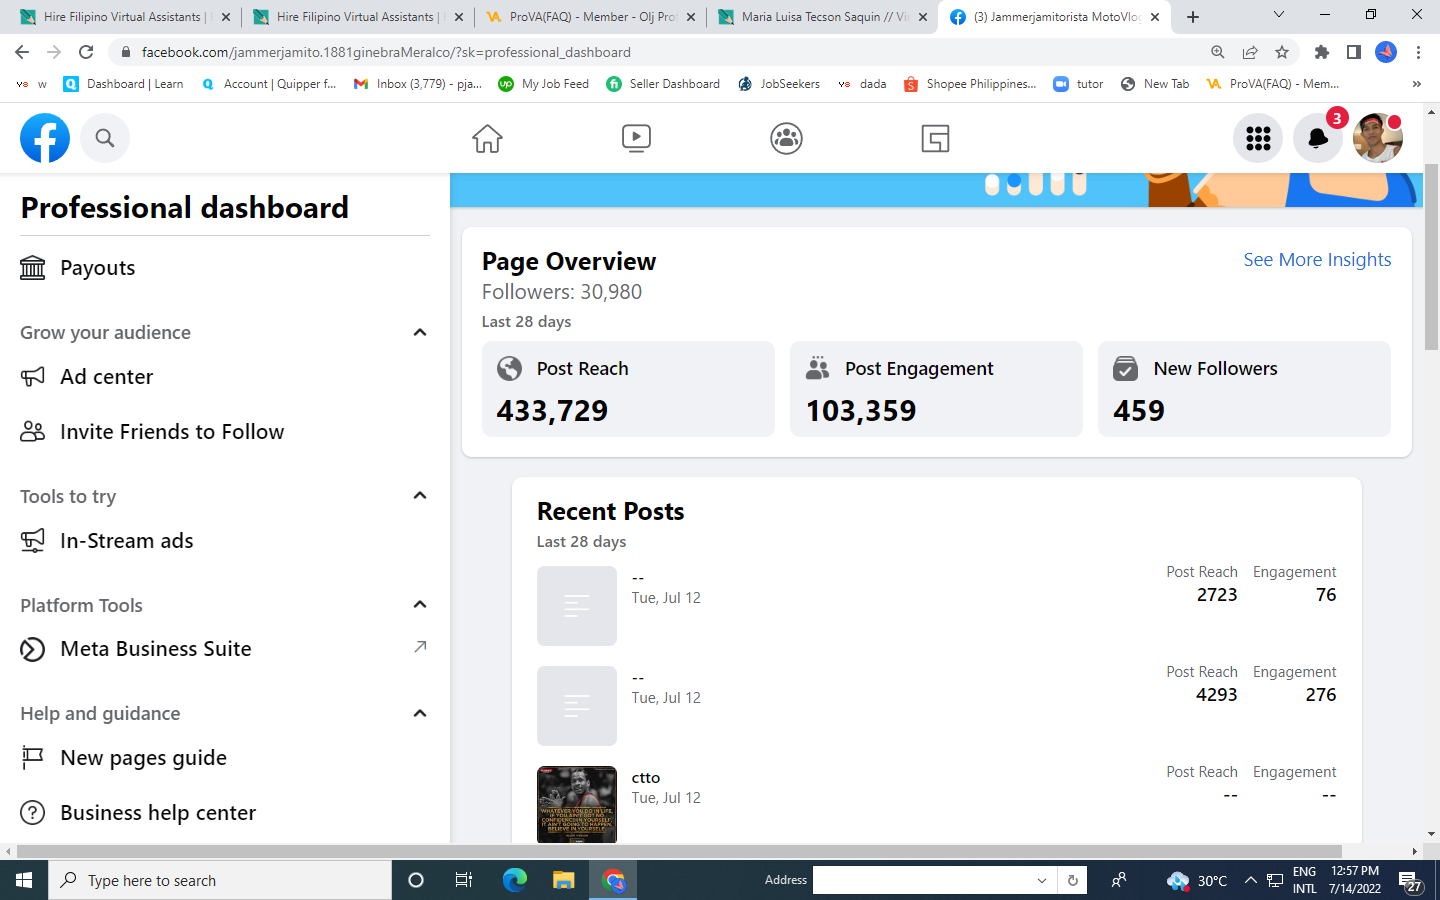Viewport: 1440px width, 900px height.
Task: Open the Seller Dashboard bookmark
Action: [663, 84]
